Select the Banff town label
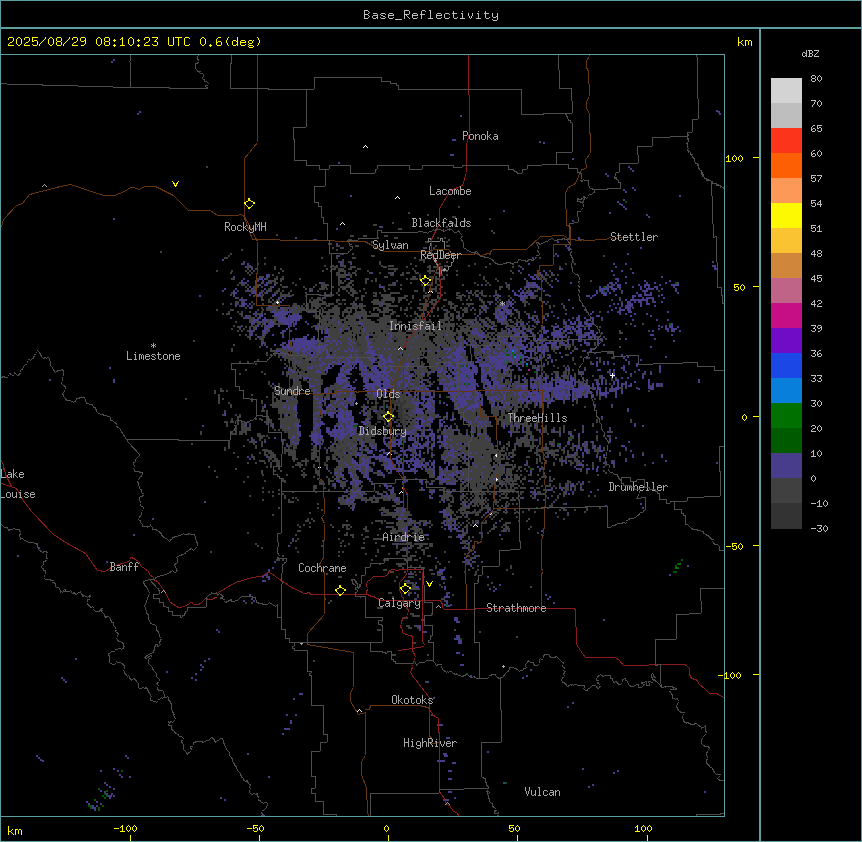This screenshot has height=842, width=862. pyautogui.click(x=124, y=567)
